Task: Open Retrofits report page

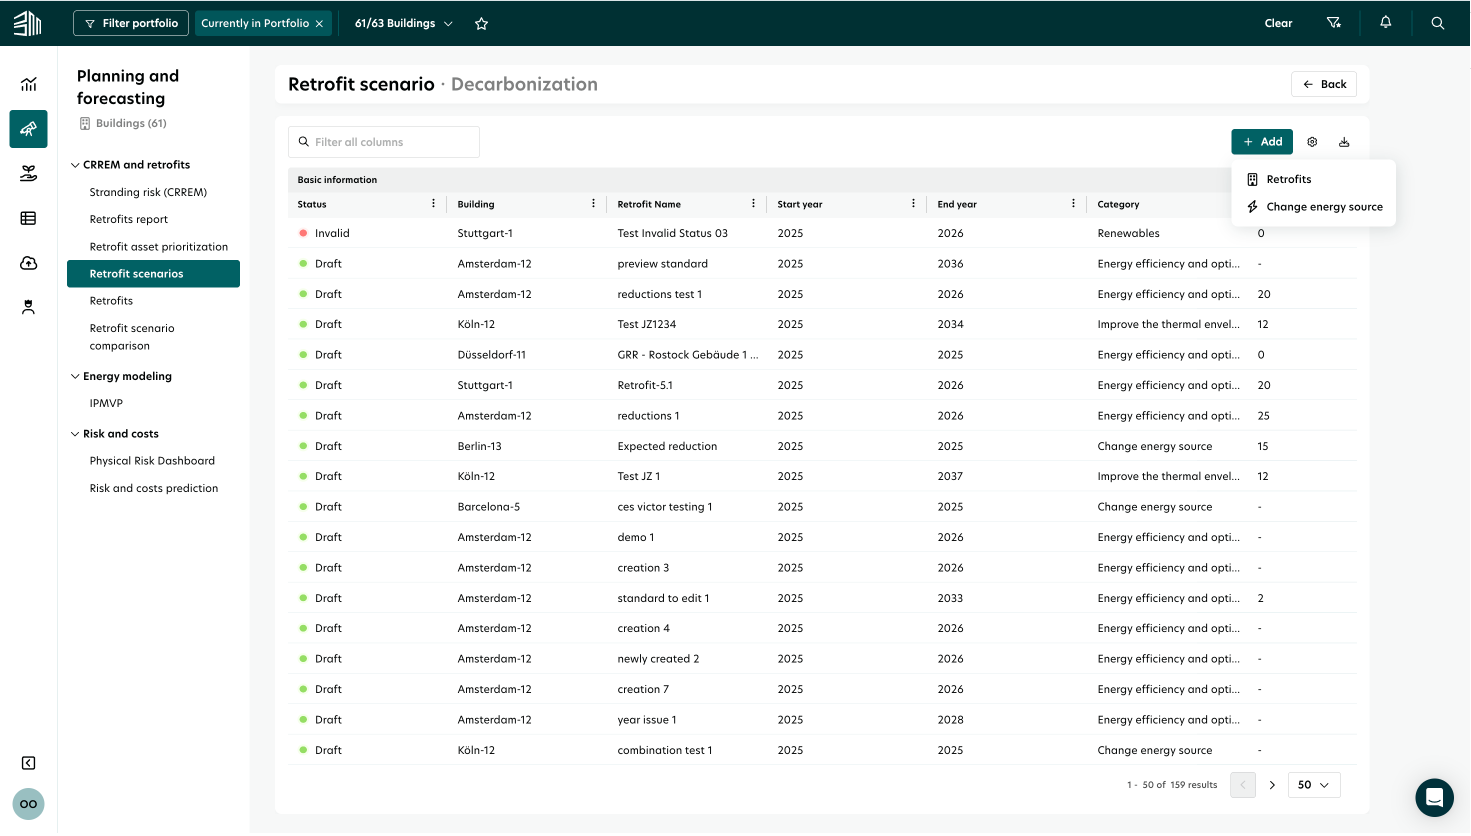Action: point(129,219)
